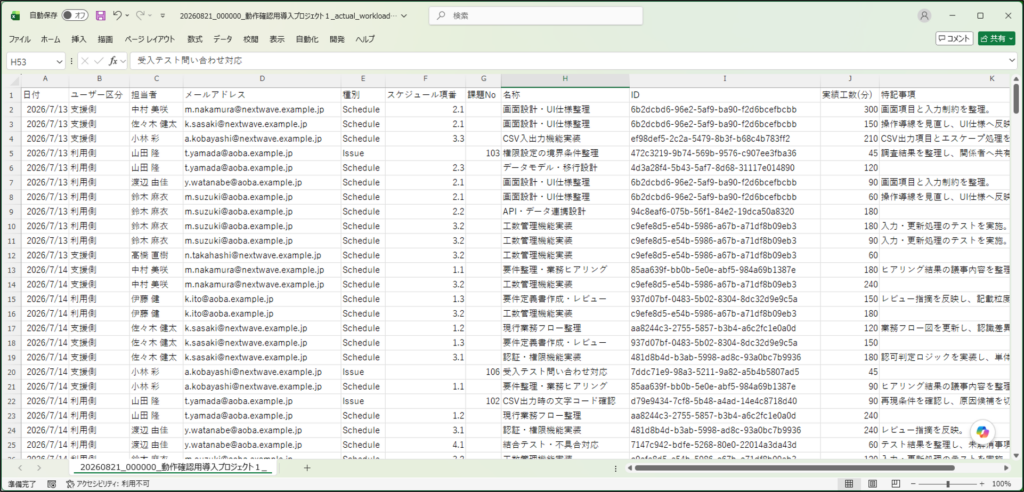Open the ページ レイアウト ribbon tab
This screenshot has width=1024, height=492.
[150, 39]
